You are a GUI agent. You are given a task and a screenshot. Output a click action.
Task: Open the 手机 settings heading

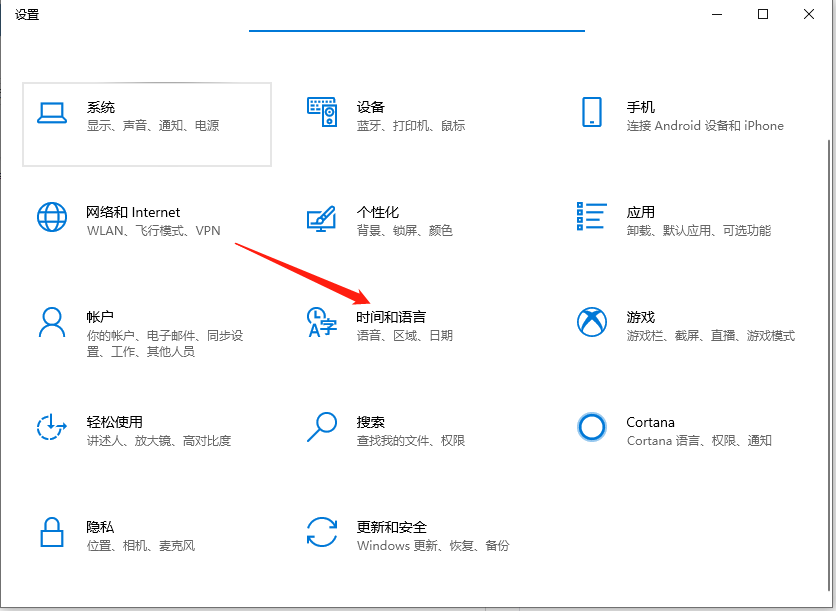click(640, 107)
